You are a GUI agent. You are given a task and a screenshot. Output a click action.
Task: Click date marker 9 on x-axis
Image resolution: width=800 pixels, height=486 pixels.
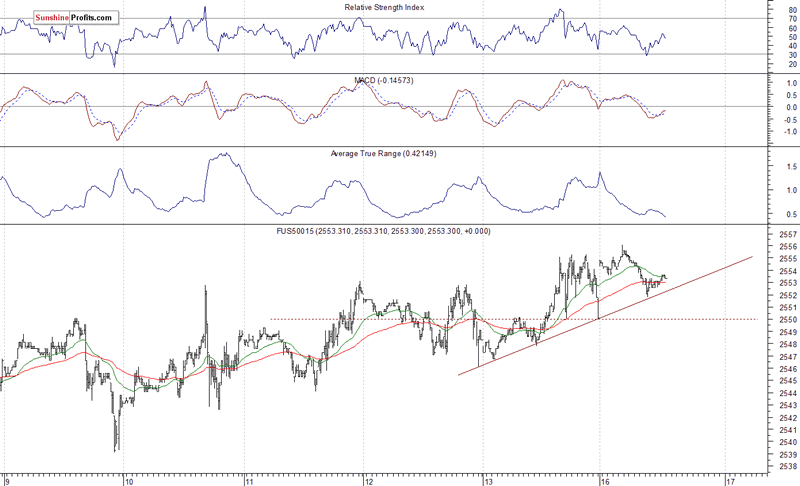tap(8, 479)
